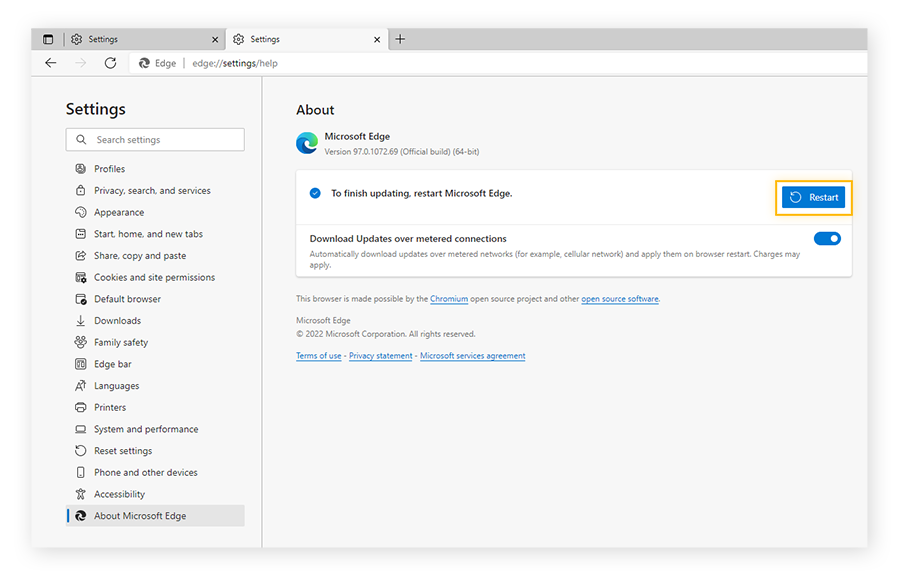Click Restart to finish updating Edge
The height and width of the screenshot is (578, 900).
[813, 197]
